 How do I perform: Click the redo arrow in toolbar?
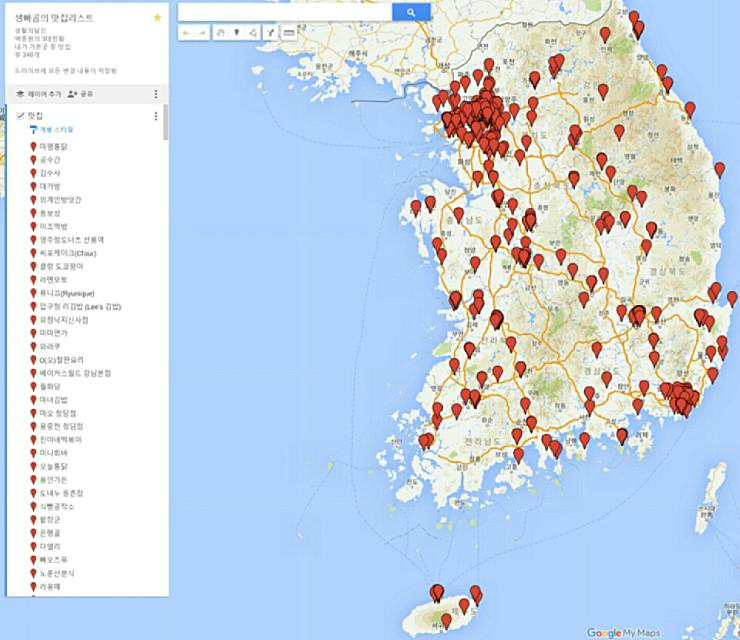pyautogui.click(x=203, y=33)
